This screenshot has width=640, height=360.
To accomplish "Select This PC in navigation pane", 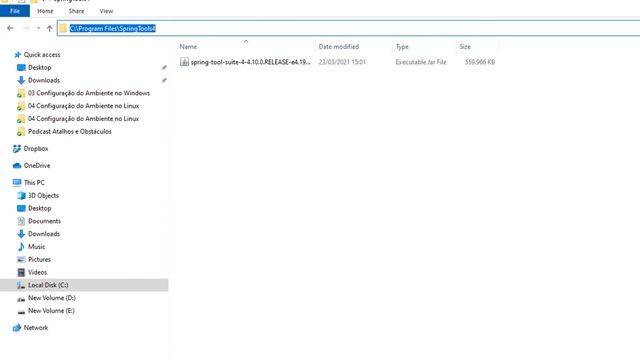I will (34, 182).
